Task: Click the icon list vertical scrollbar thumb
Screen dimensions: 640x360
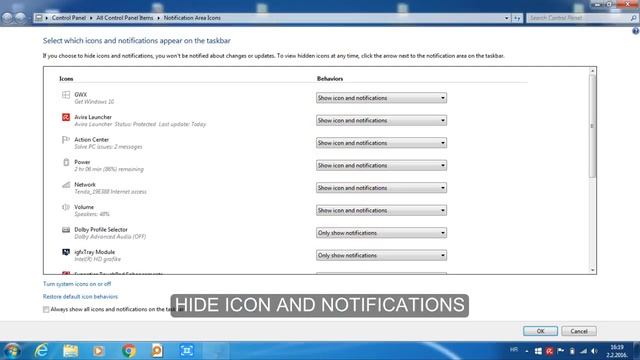Action: 592,127
